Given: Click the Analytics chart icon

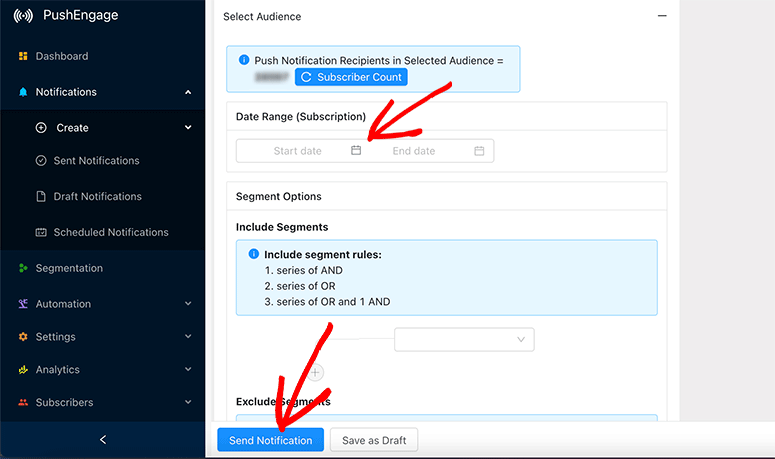Looking at the screenshot, I should pos(23,370).
